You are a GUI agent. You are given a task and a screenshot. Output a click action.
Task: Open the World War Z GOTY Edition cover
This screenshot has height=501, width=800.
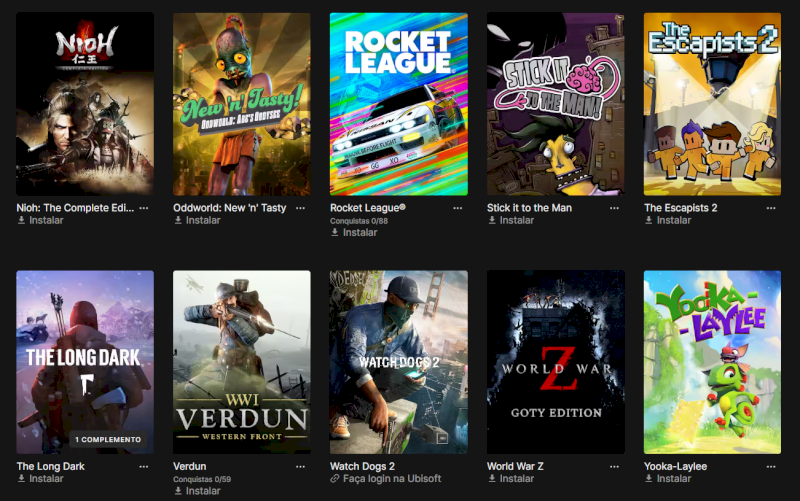click(556, 362)
